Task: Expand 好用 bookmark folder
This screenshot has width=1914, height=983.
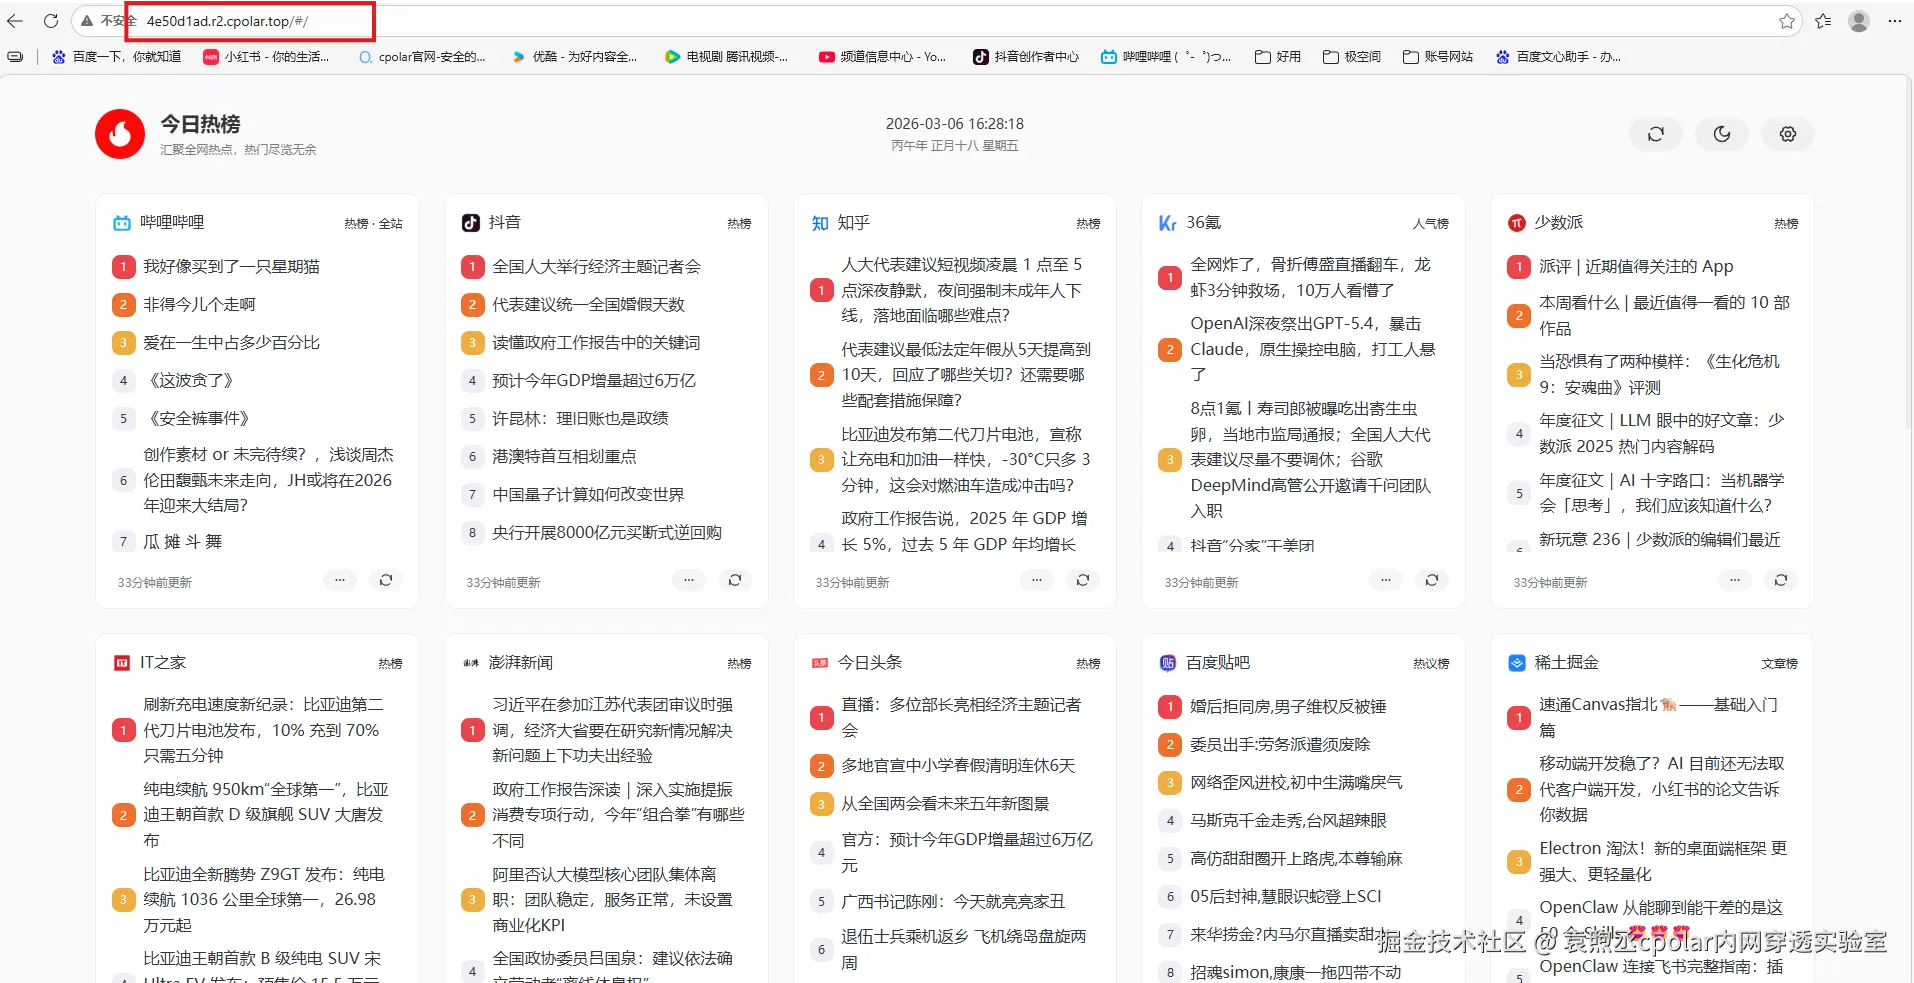Action: click(x=1279, y=57)
